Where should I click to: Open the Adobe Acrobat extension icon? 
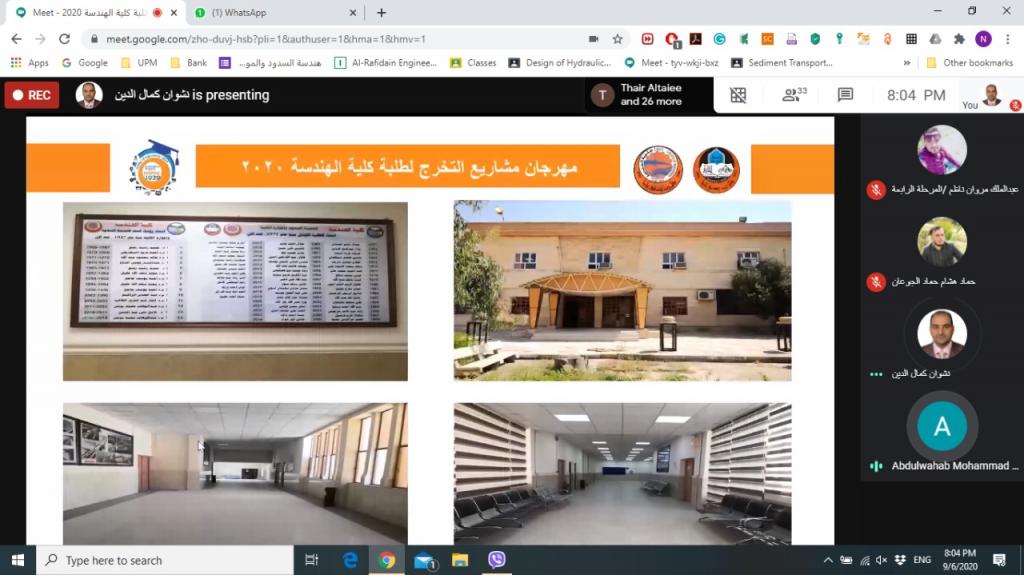(x=696, y=39)
